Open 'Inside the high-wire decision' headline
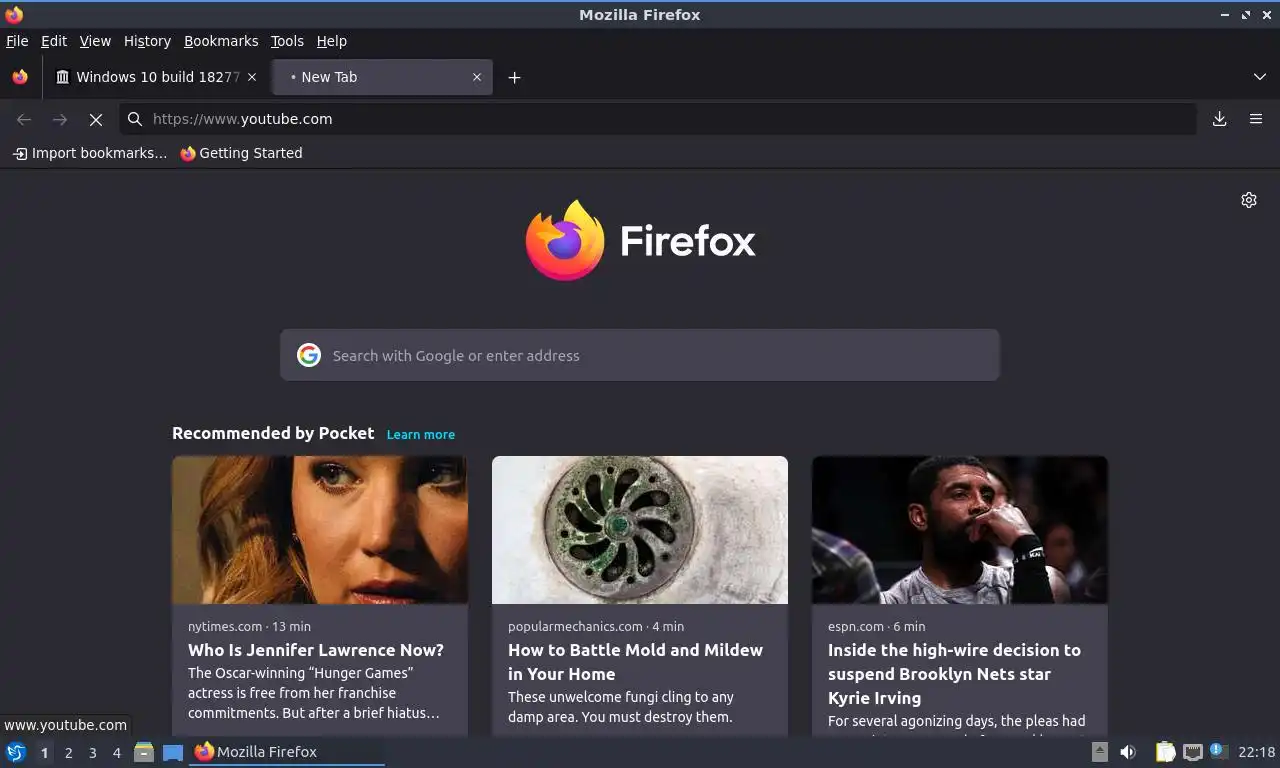The height and width of the screenshot is (768, 1280). [954, 674]
